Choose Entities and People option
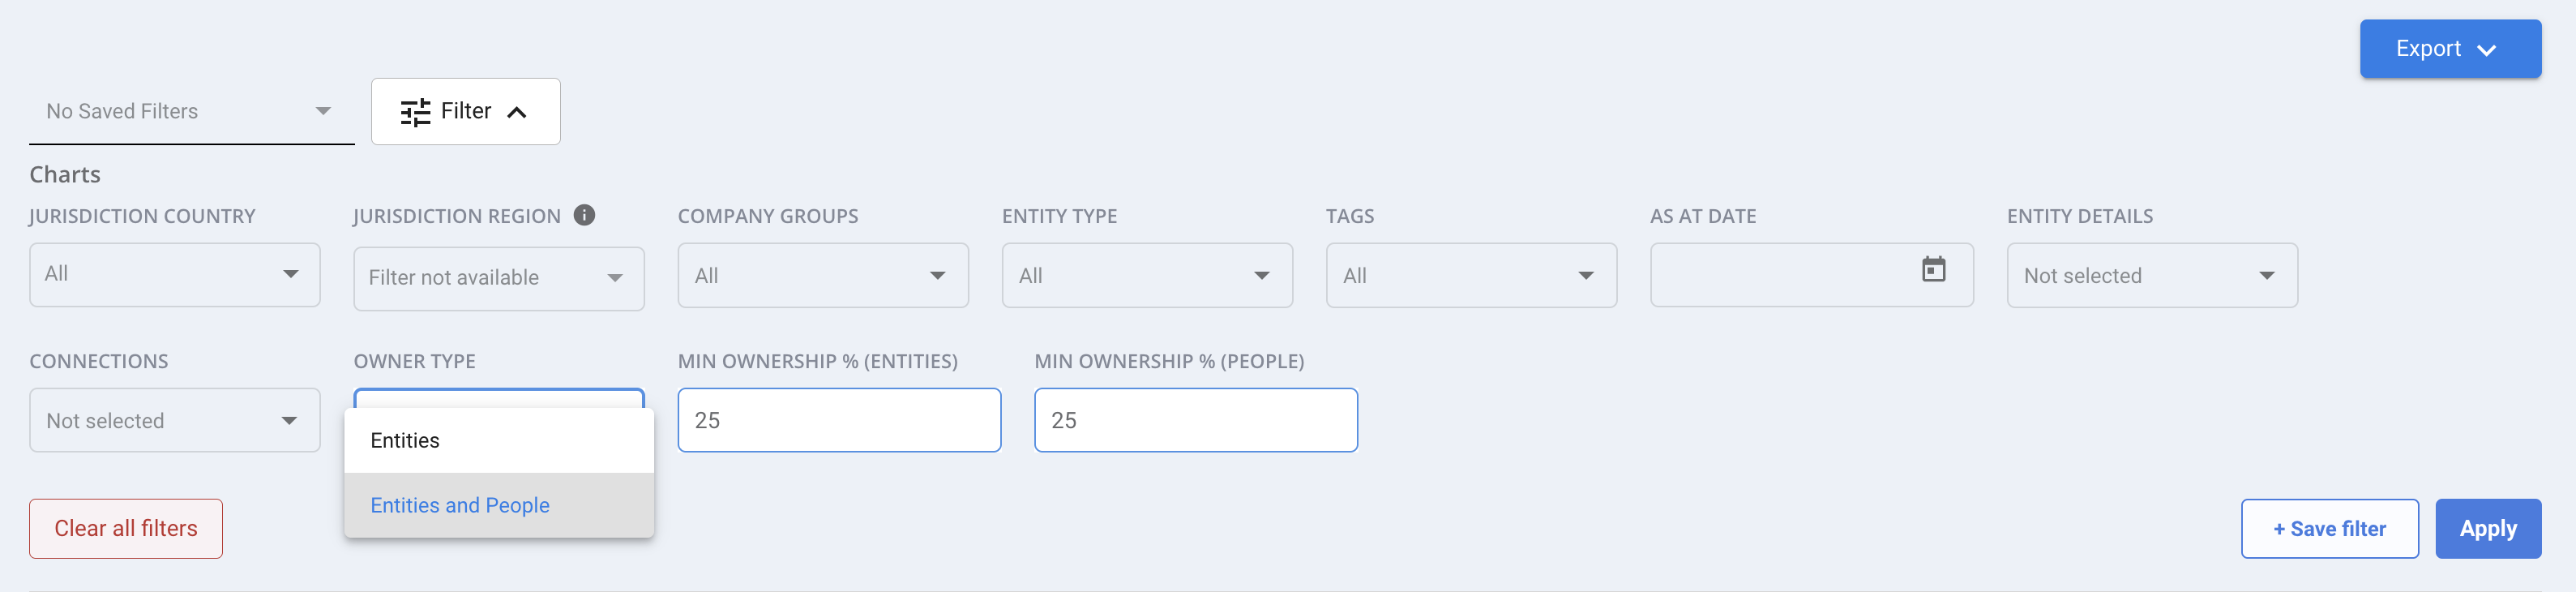Viewport: 2576px width, 592px height. coord(499,505)
